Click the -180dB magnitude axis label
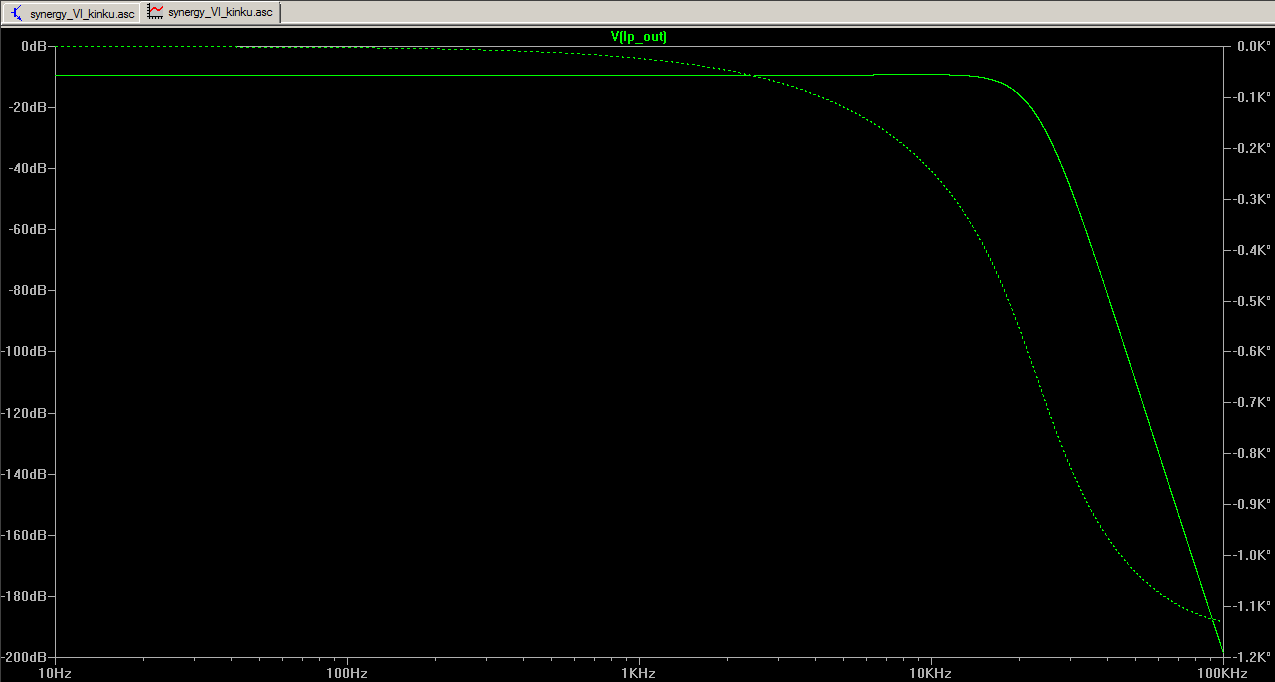1275x682 pixels. [26, 596]
